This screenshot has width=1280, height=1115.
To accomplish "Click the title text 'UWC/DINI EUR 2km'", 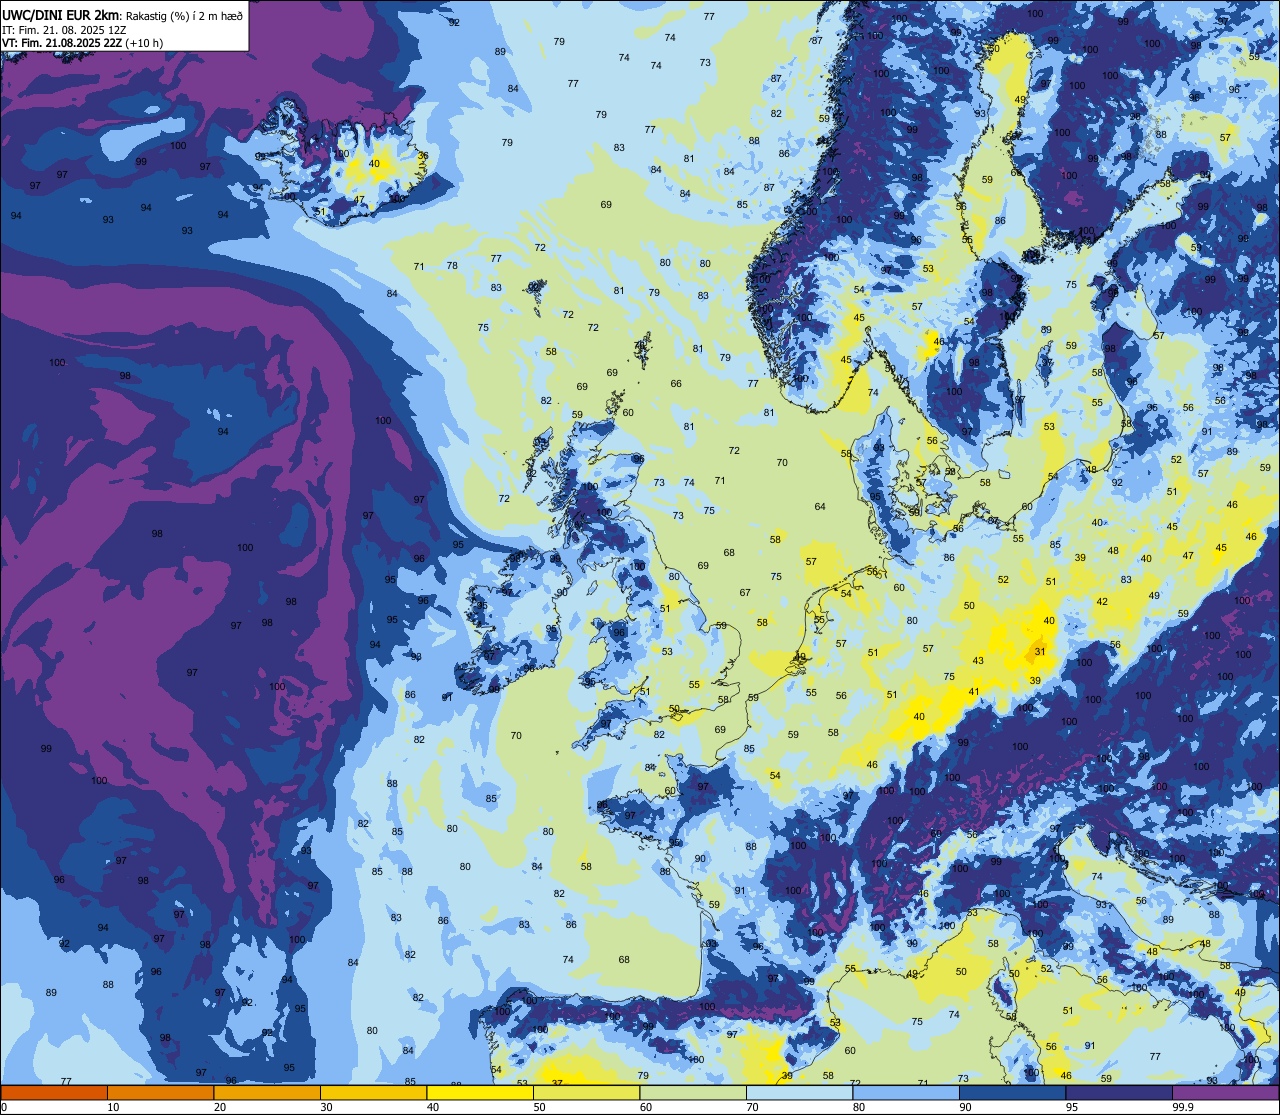I will (61, 15).
